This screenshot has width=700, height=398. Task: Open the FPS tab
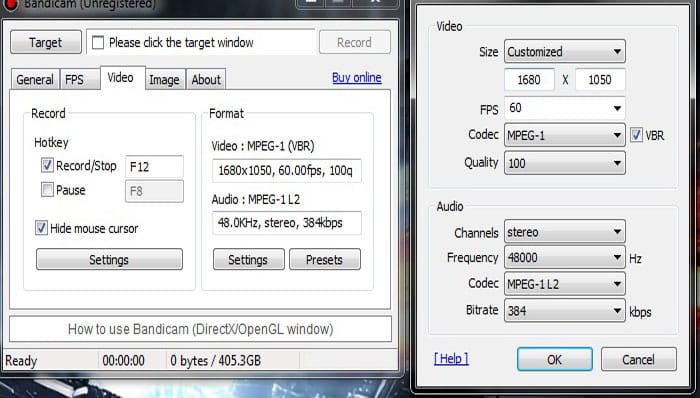(75, 79)
